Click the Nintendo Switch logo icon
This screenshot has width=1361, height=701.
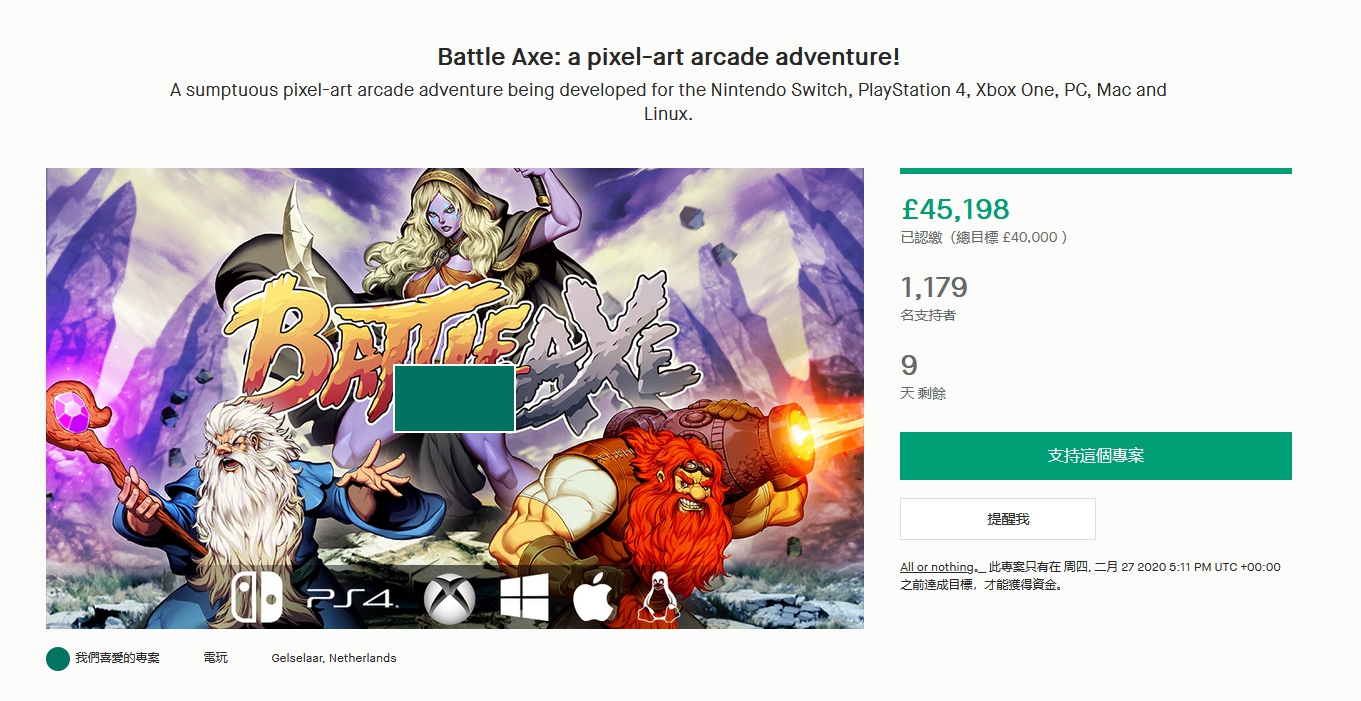pyautogui.click(x=256, y=597)
